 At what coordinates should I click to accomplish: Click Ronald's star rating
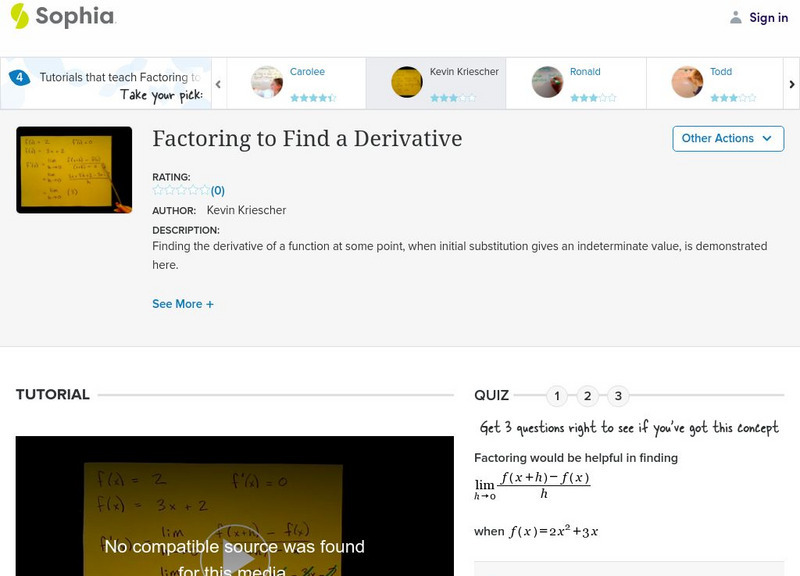593,97
